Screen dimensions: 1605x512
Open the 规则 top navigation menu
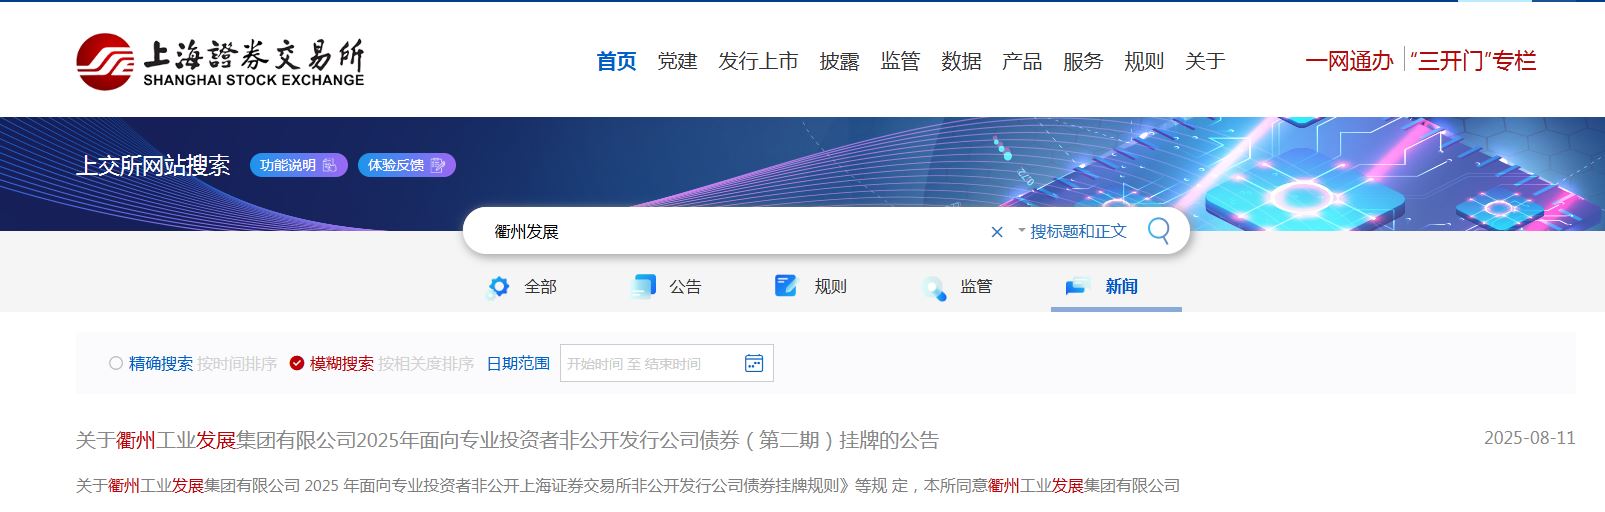(x=1144, y=61)
